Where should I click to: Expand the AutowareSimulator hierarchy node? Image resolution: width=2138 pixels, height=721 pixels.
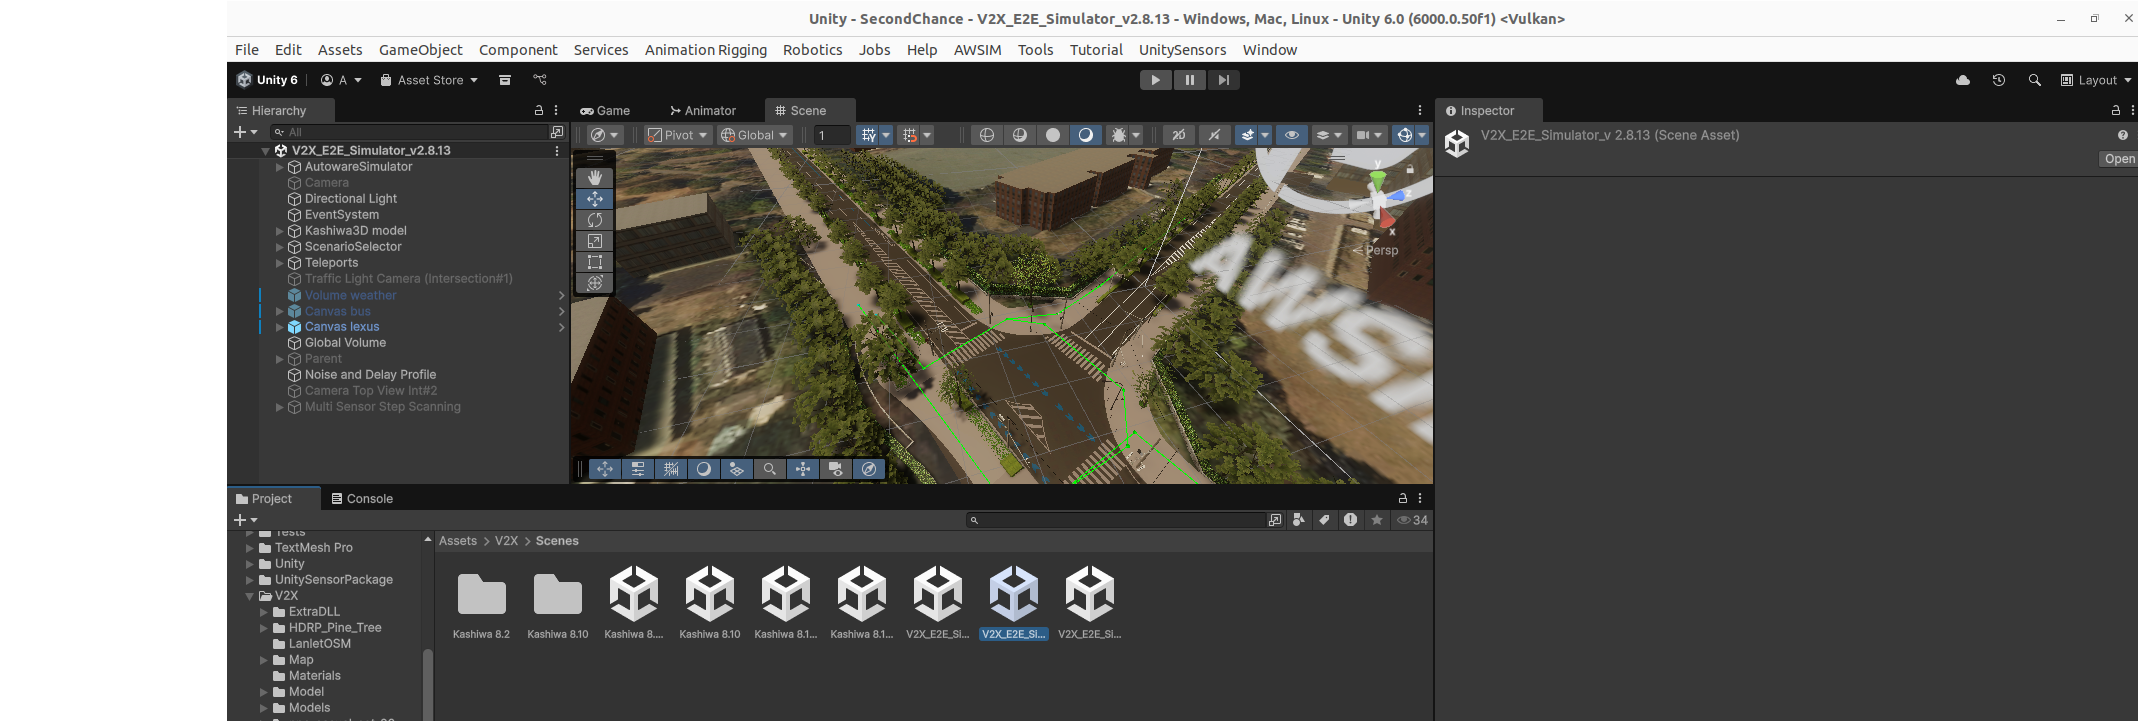(279, 167)
